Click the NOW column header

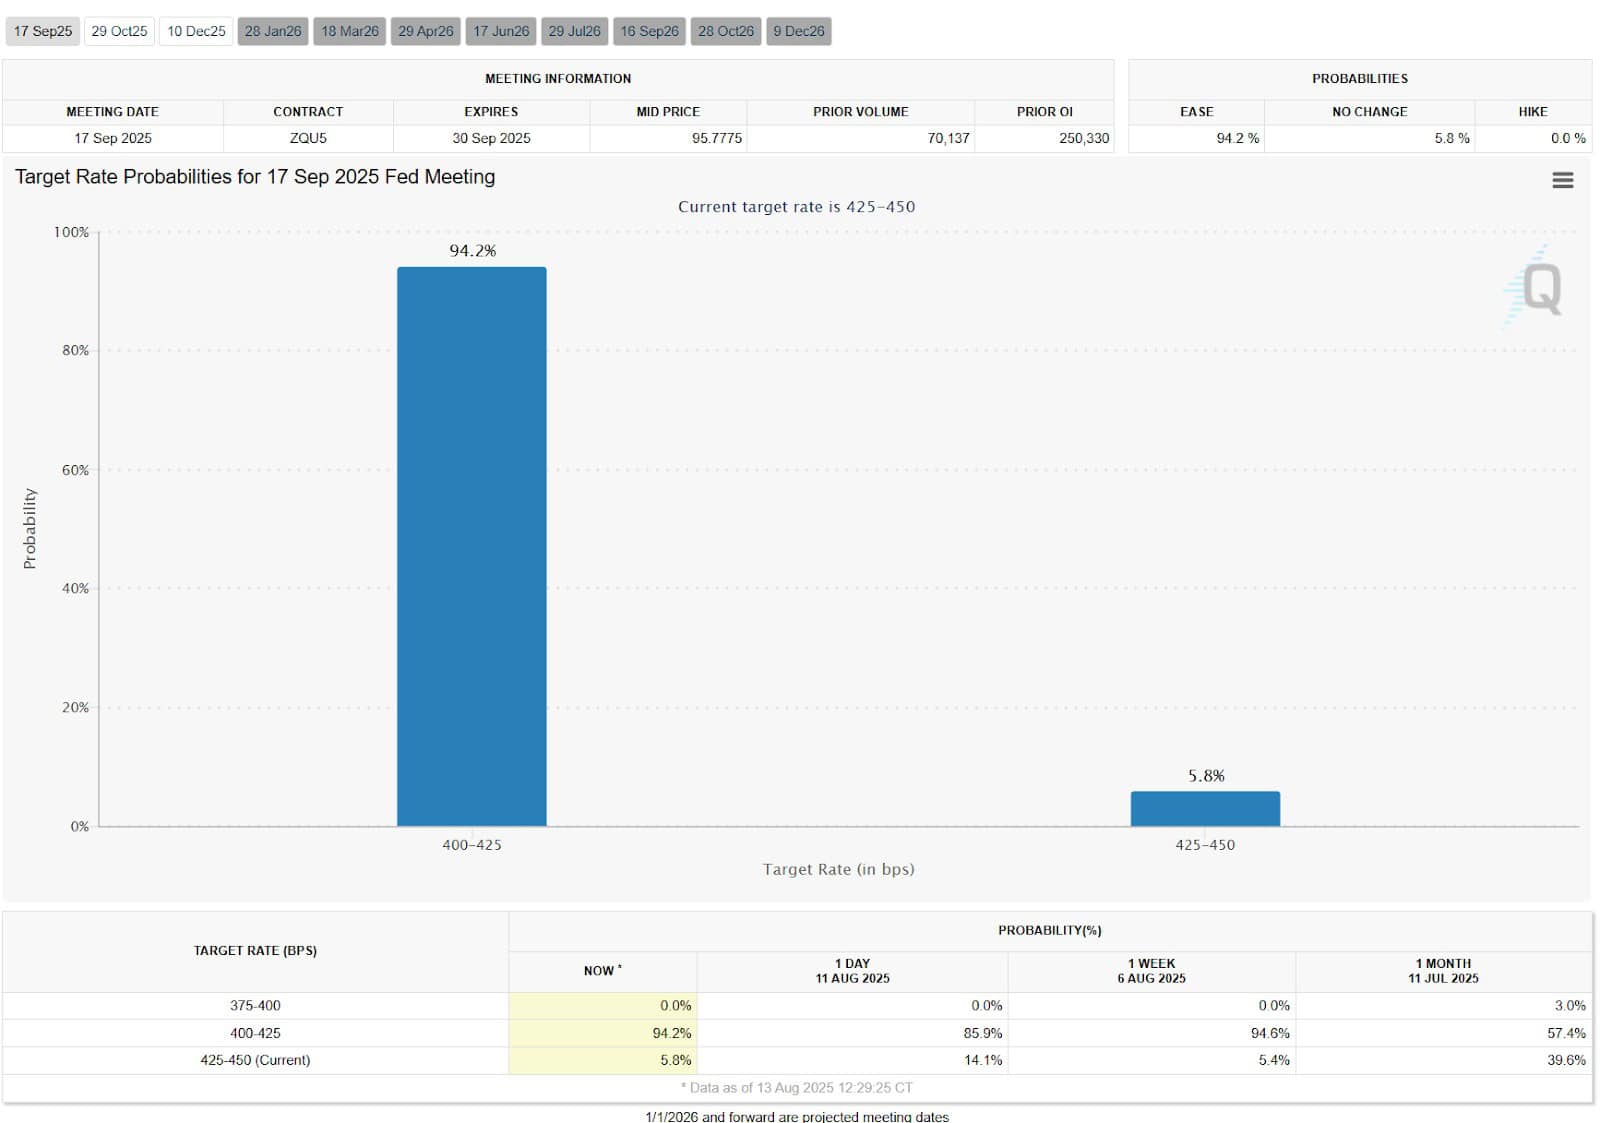point(603,971)
